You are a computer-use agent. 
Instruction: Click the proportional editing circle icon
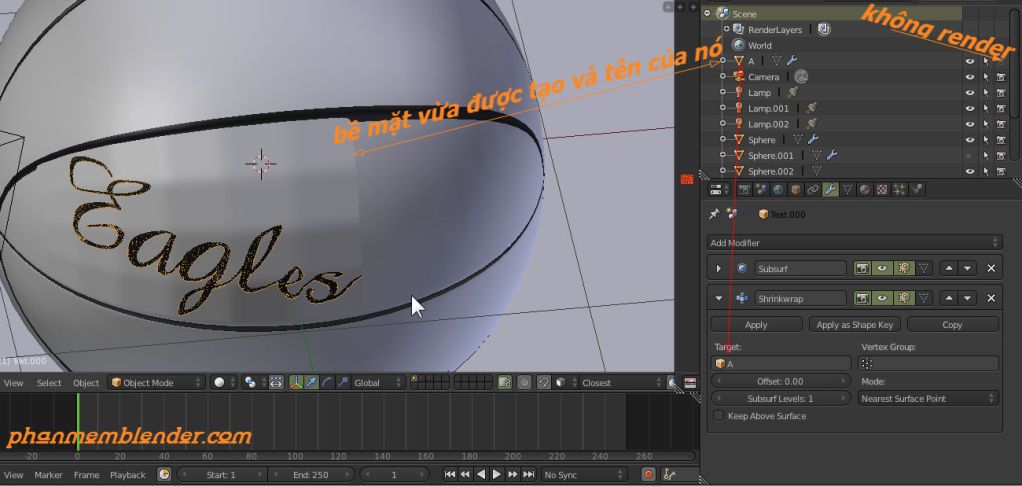coord(524,382)
